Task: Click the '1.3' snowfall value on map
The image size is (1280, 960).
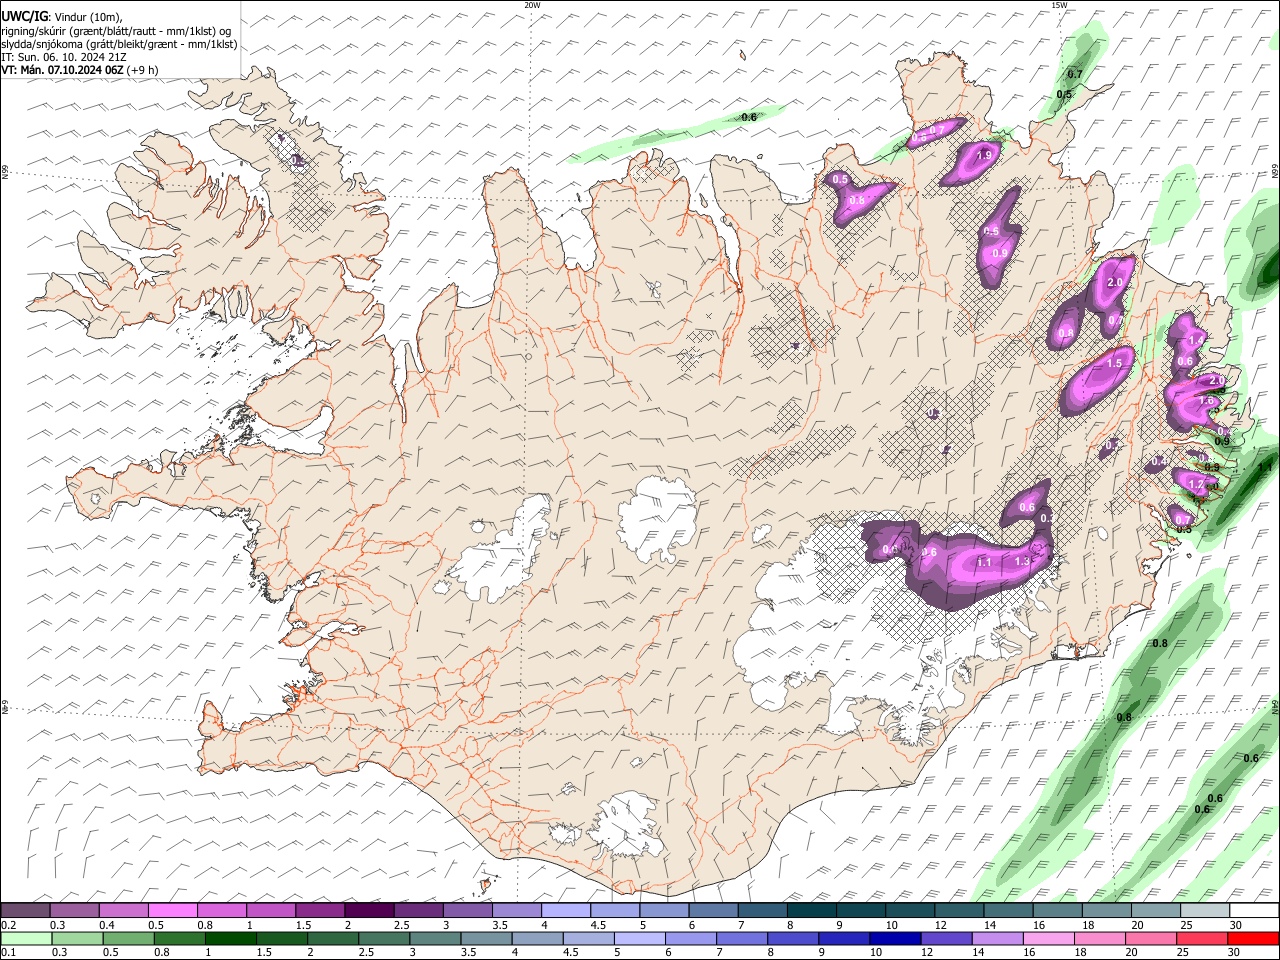Action: click(1022, 562)
